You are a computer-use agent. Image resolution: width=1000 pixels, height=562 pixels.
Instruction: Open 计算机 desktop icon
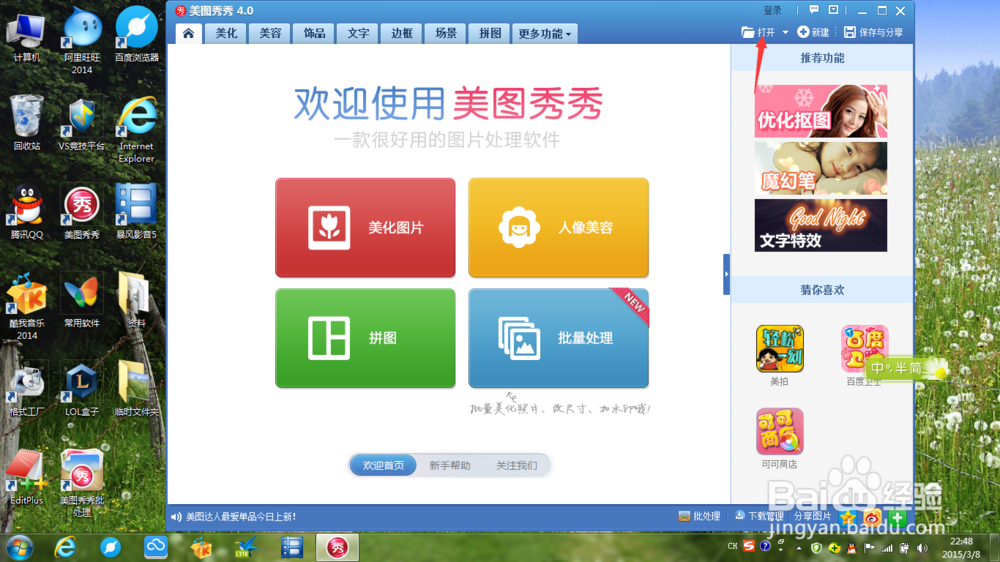tap(26, 37)
